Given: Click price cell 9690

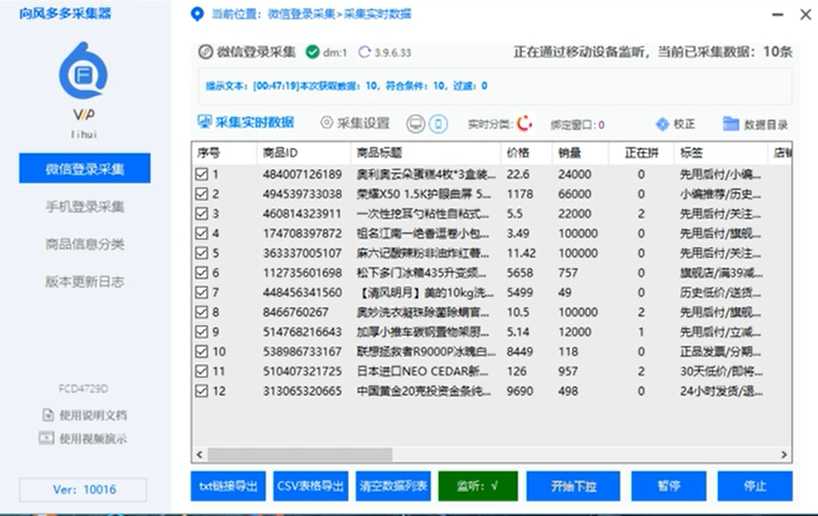Looking at the screenshot, I should [x=520, y=391].
